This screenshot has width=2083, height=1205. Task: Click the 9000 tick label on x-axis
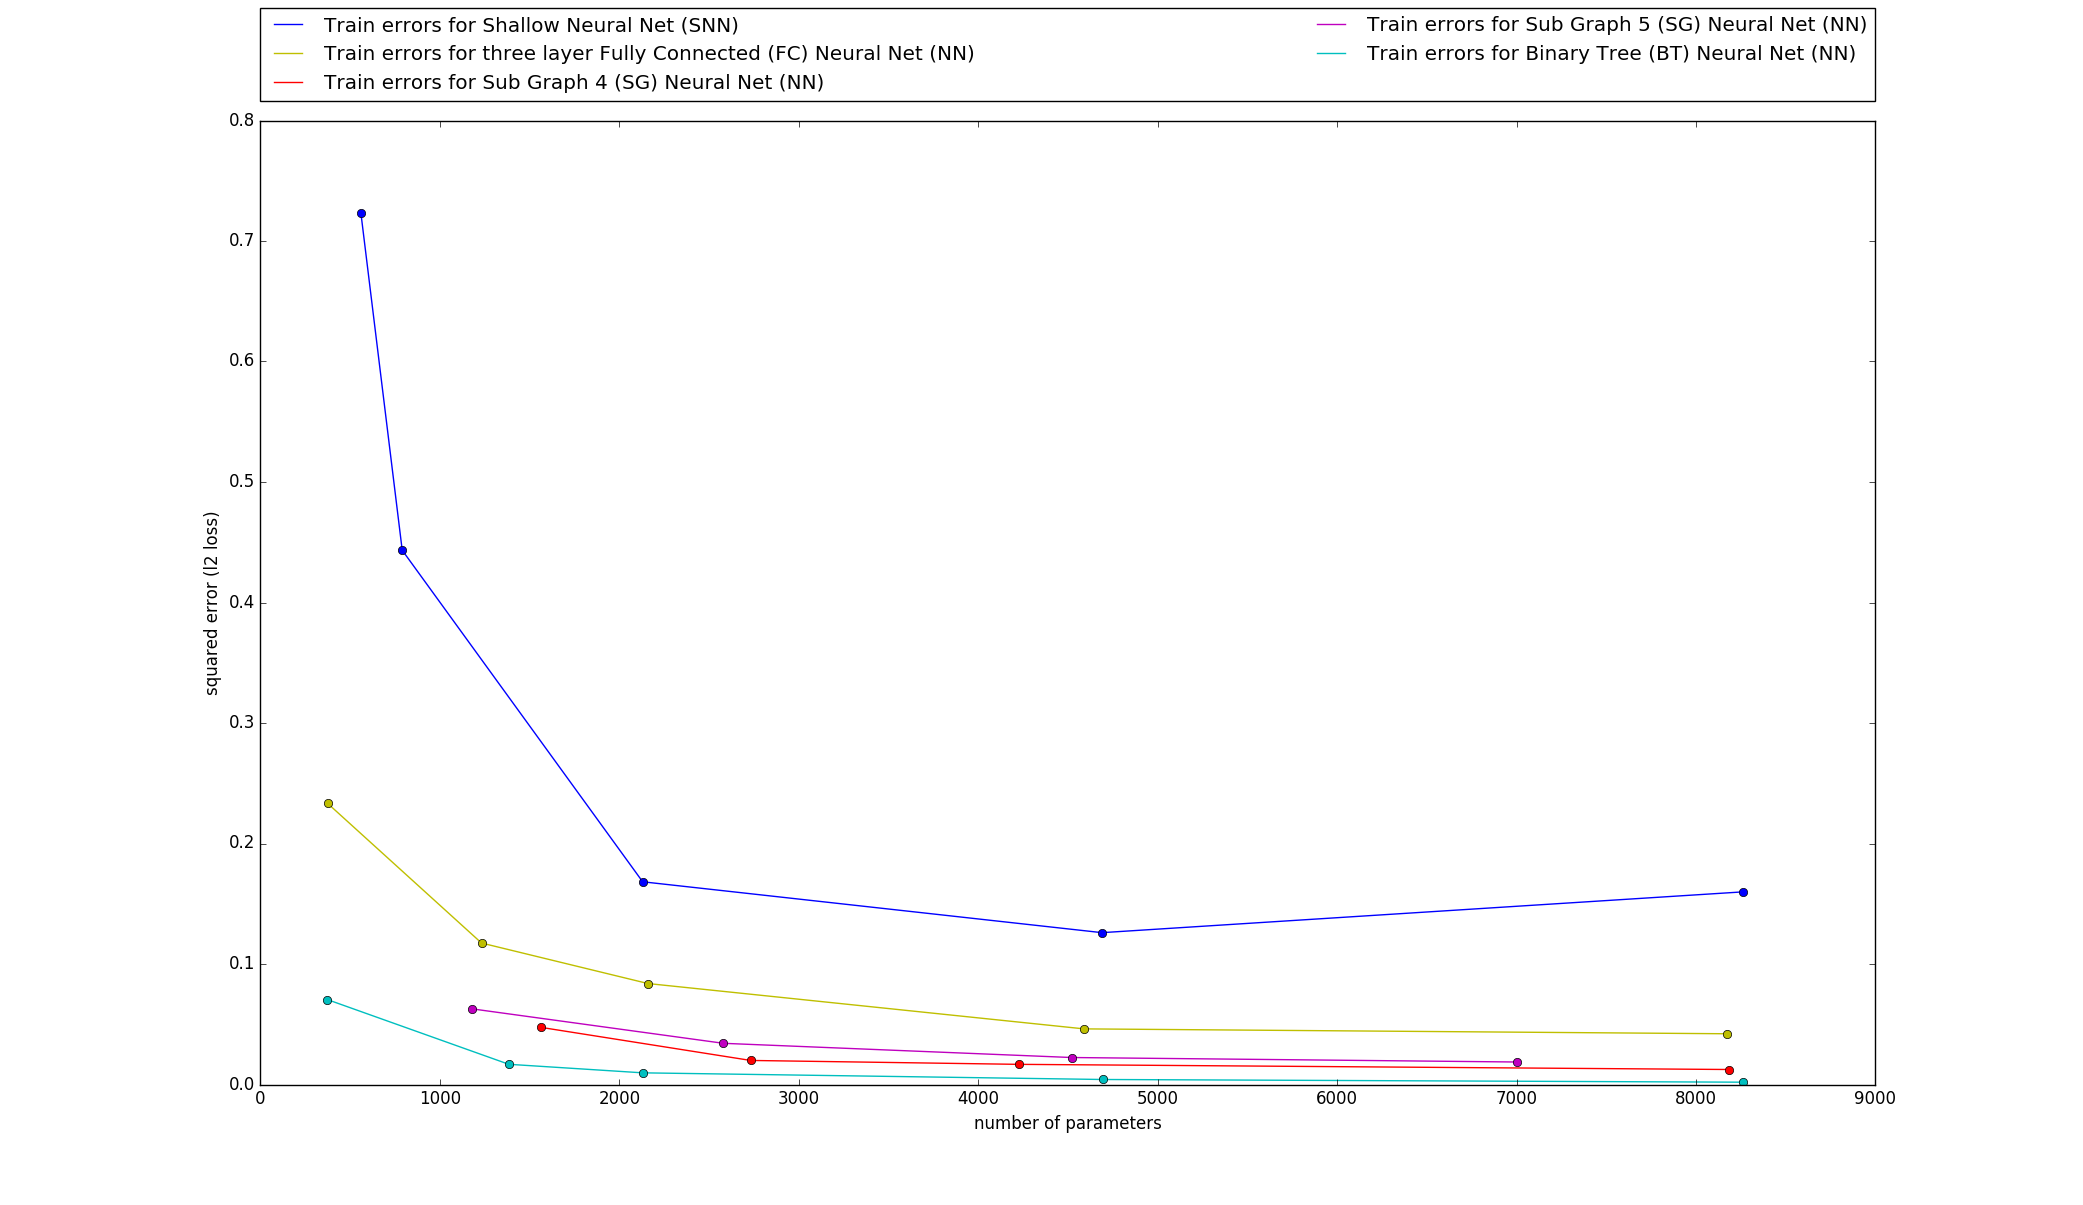click(x=1874, y=1098)
